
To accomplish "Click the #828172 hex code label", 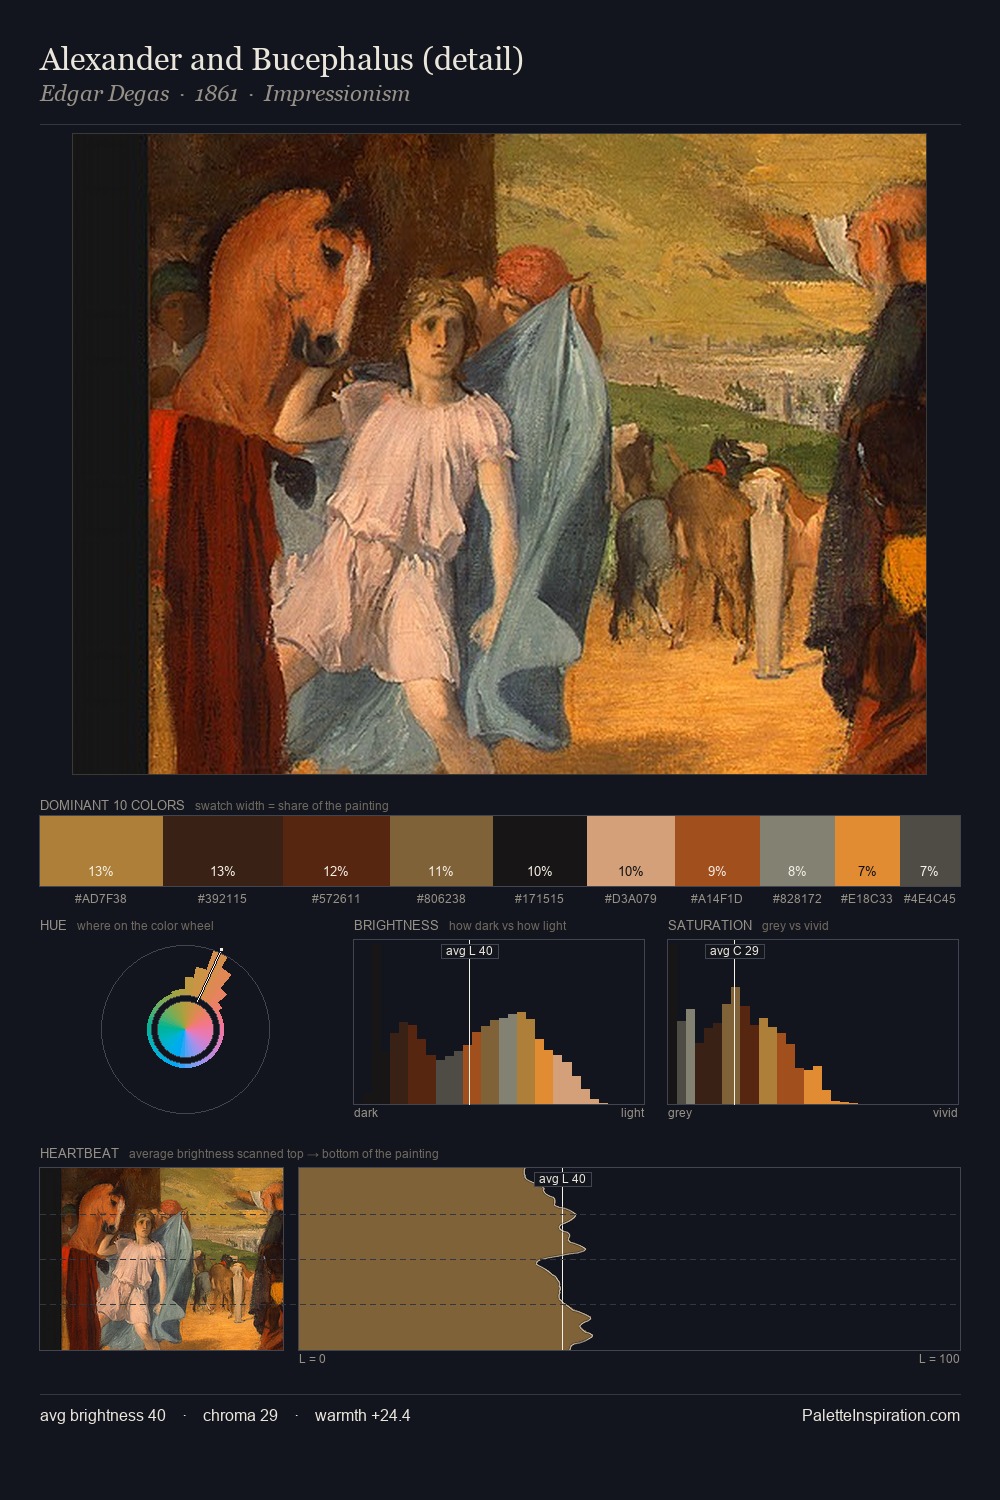I will coord(797,899).
